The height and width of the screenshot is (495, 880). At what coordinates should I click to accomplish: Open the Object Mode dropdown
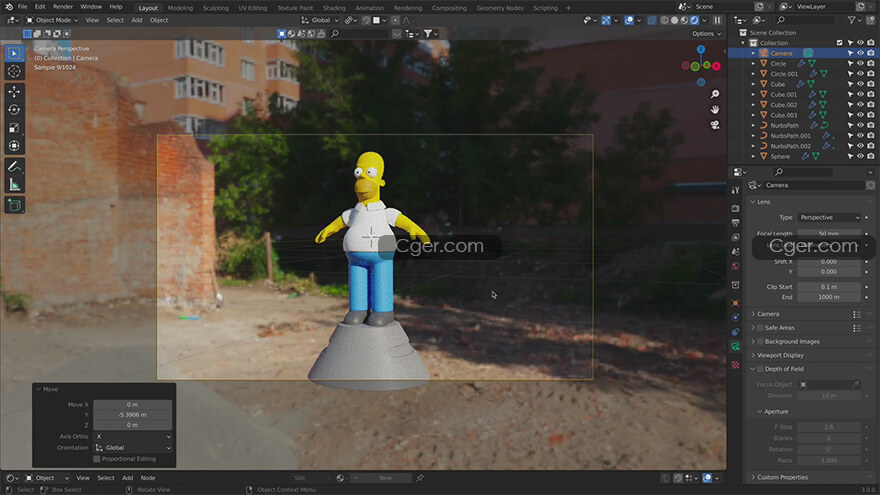[52, 20]
